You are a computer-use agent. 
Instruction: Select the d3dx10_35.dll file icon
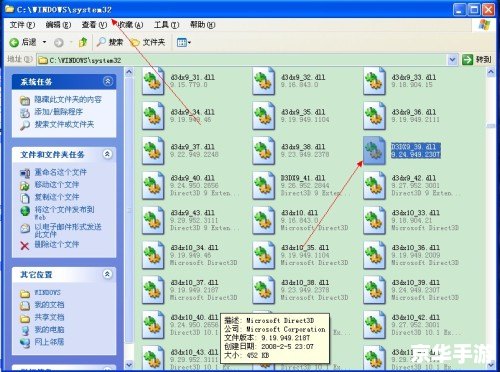coord(264,255)
